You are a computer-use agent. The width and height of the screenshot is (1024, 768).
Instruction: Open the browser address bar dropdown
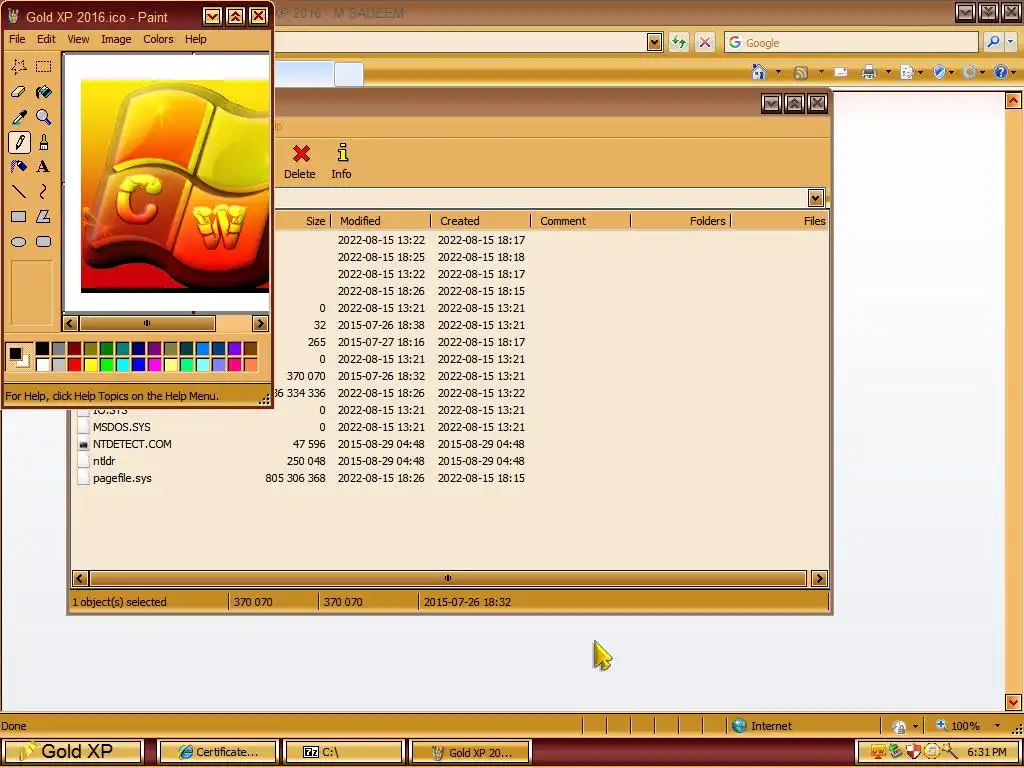pyautogui.click(x=654, y=42)
